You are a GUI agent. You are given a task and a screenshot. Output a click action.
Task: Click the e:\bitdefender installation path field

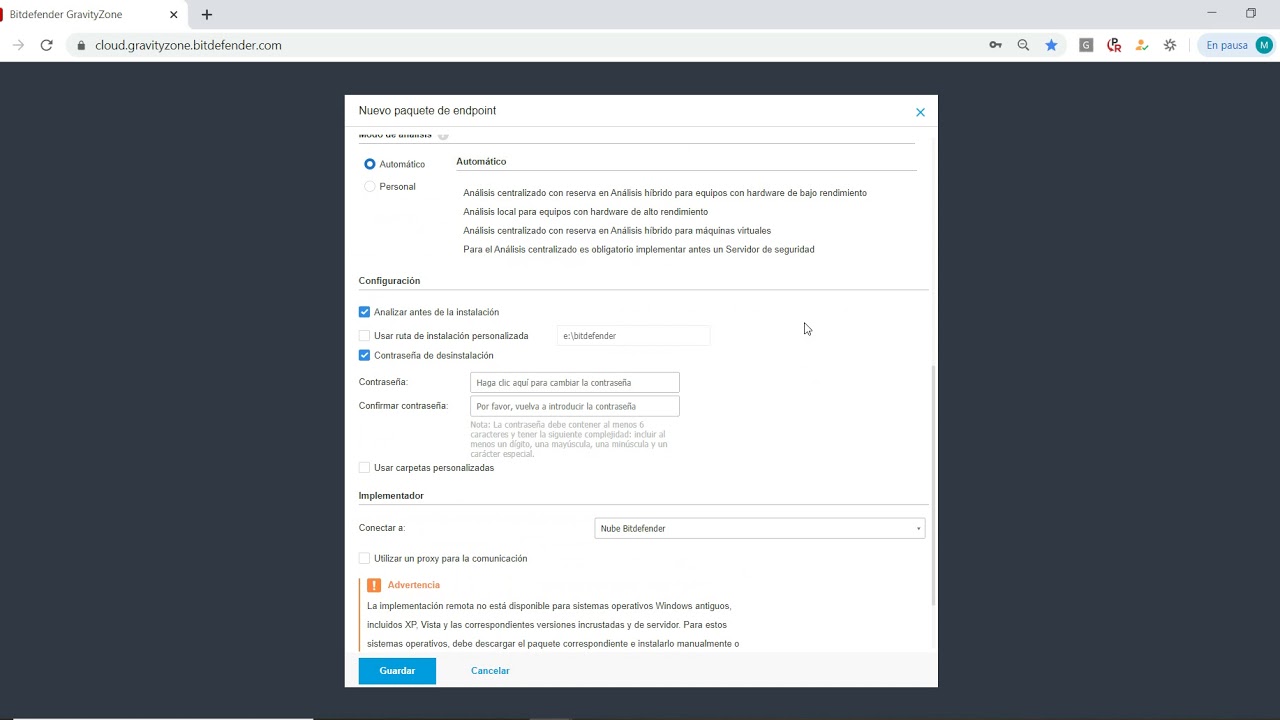coord(633,336)
